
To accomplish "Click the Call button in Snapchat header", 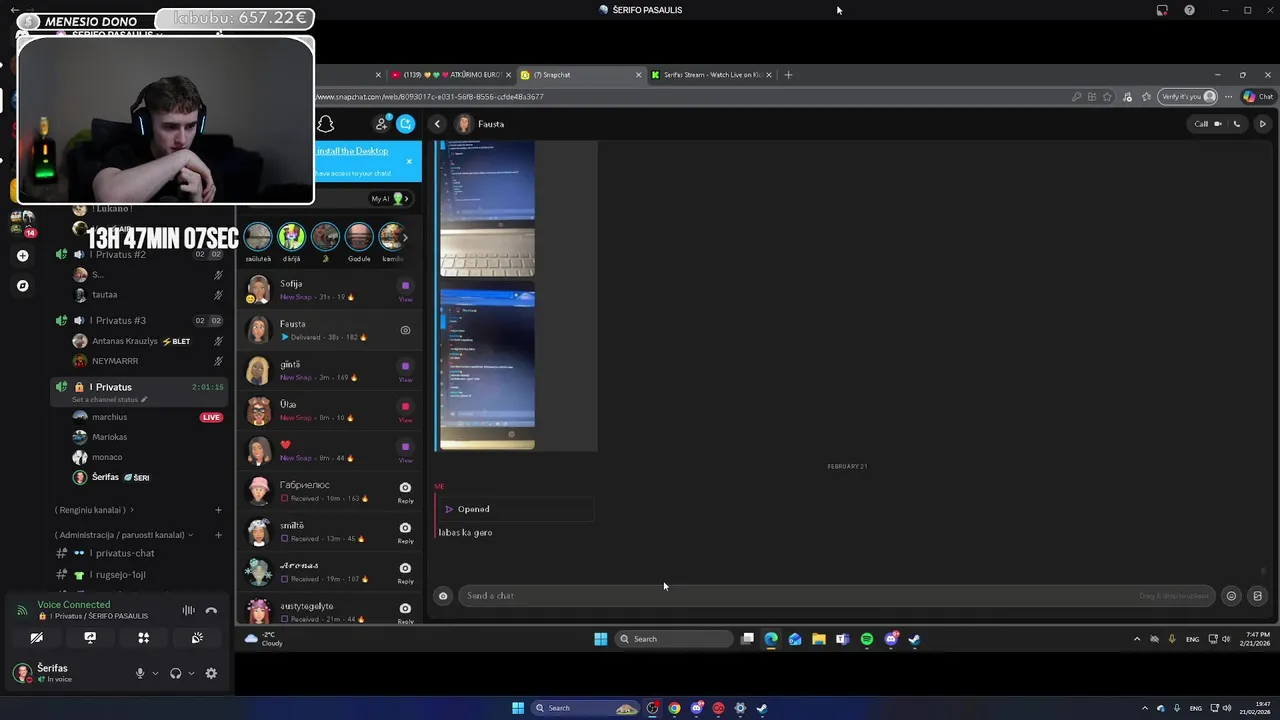I will (1208, 124).
